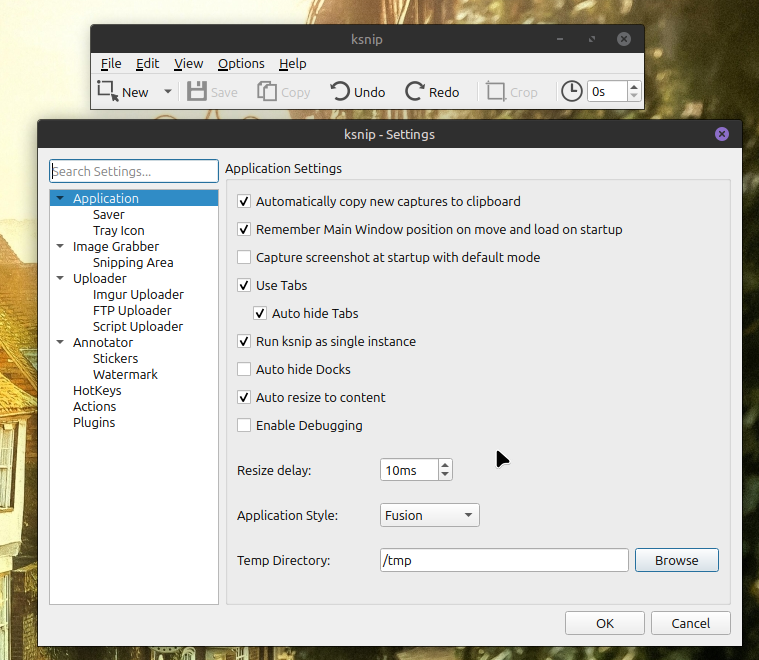Close the ksnip Settings dialog
Screen dimensions: 759x660
[x=722, y=134]
